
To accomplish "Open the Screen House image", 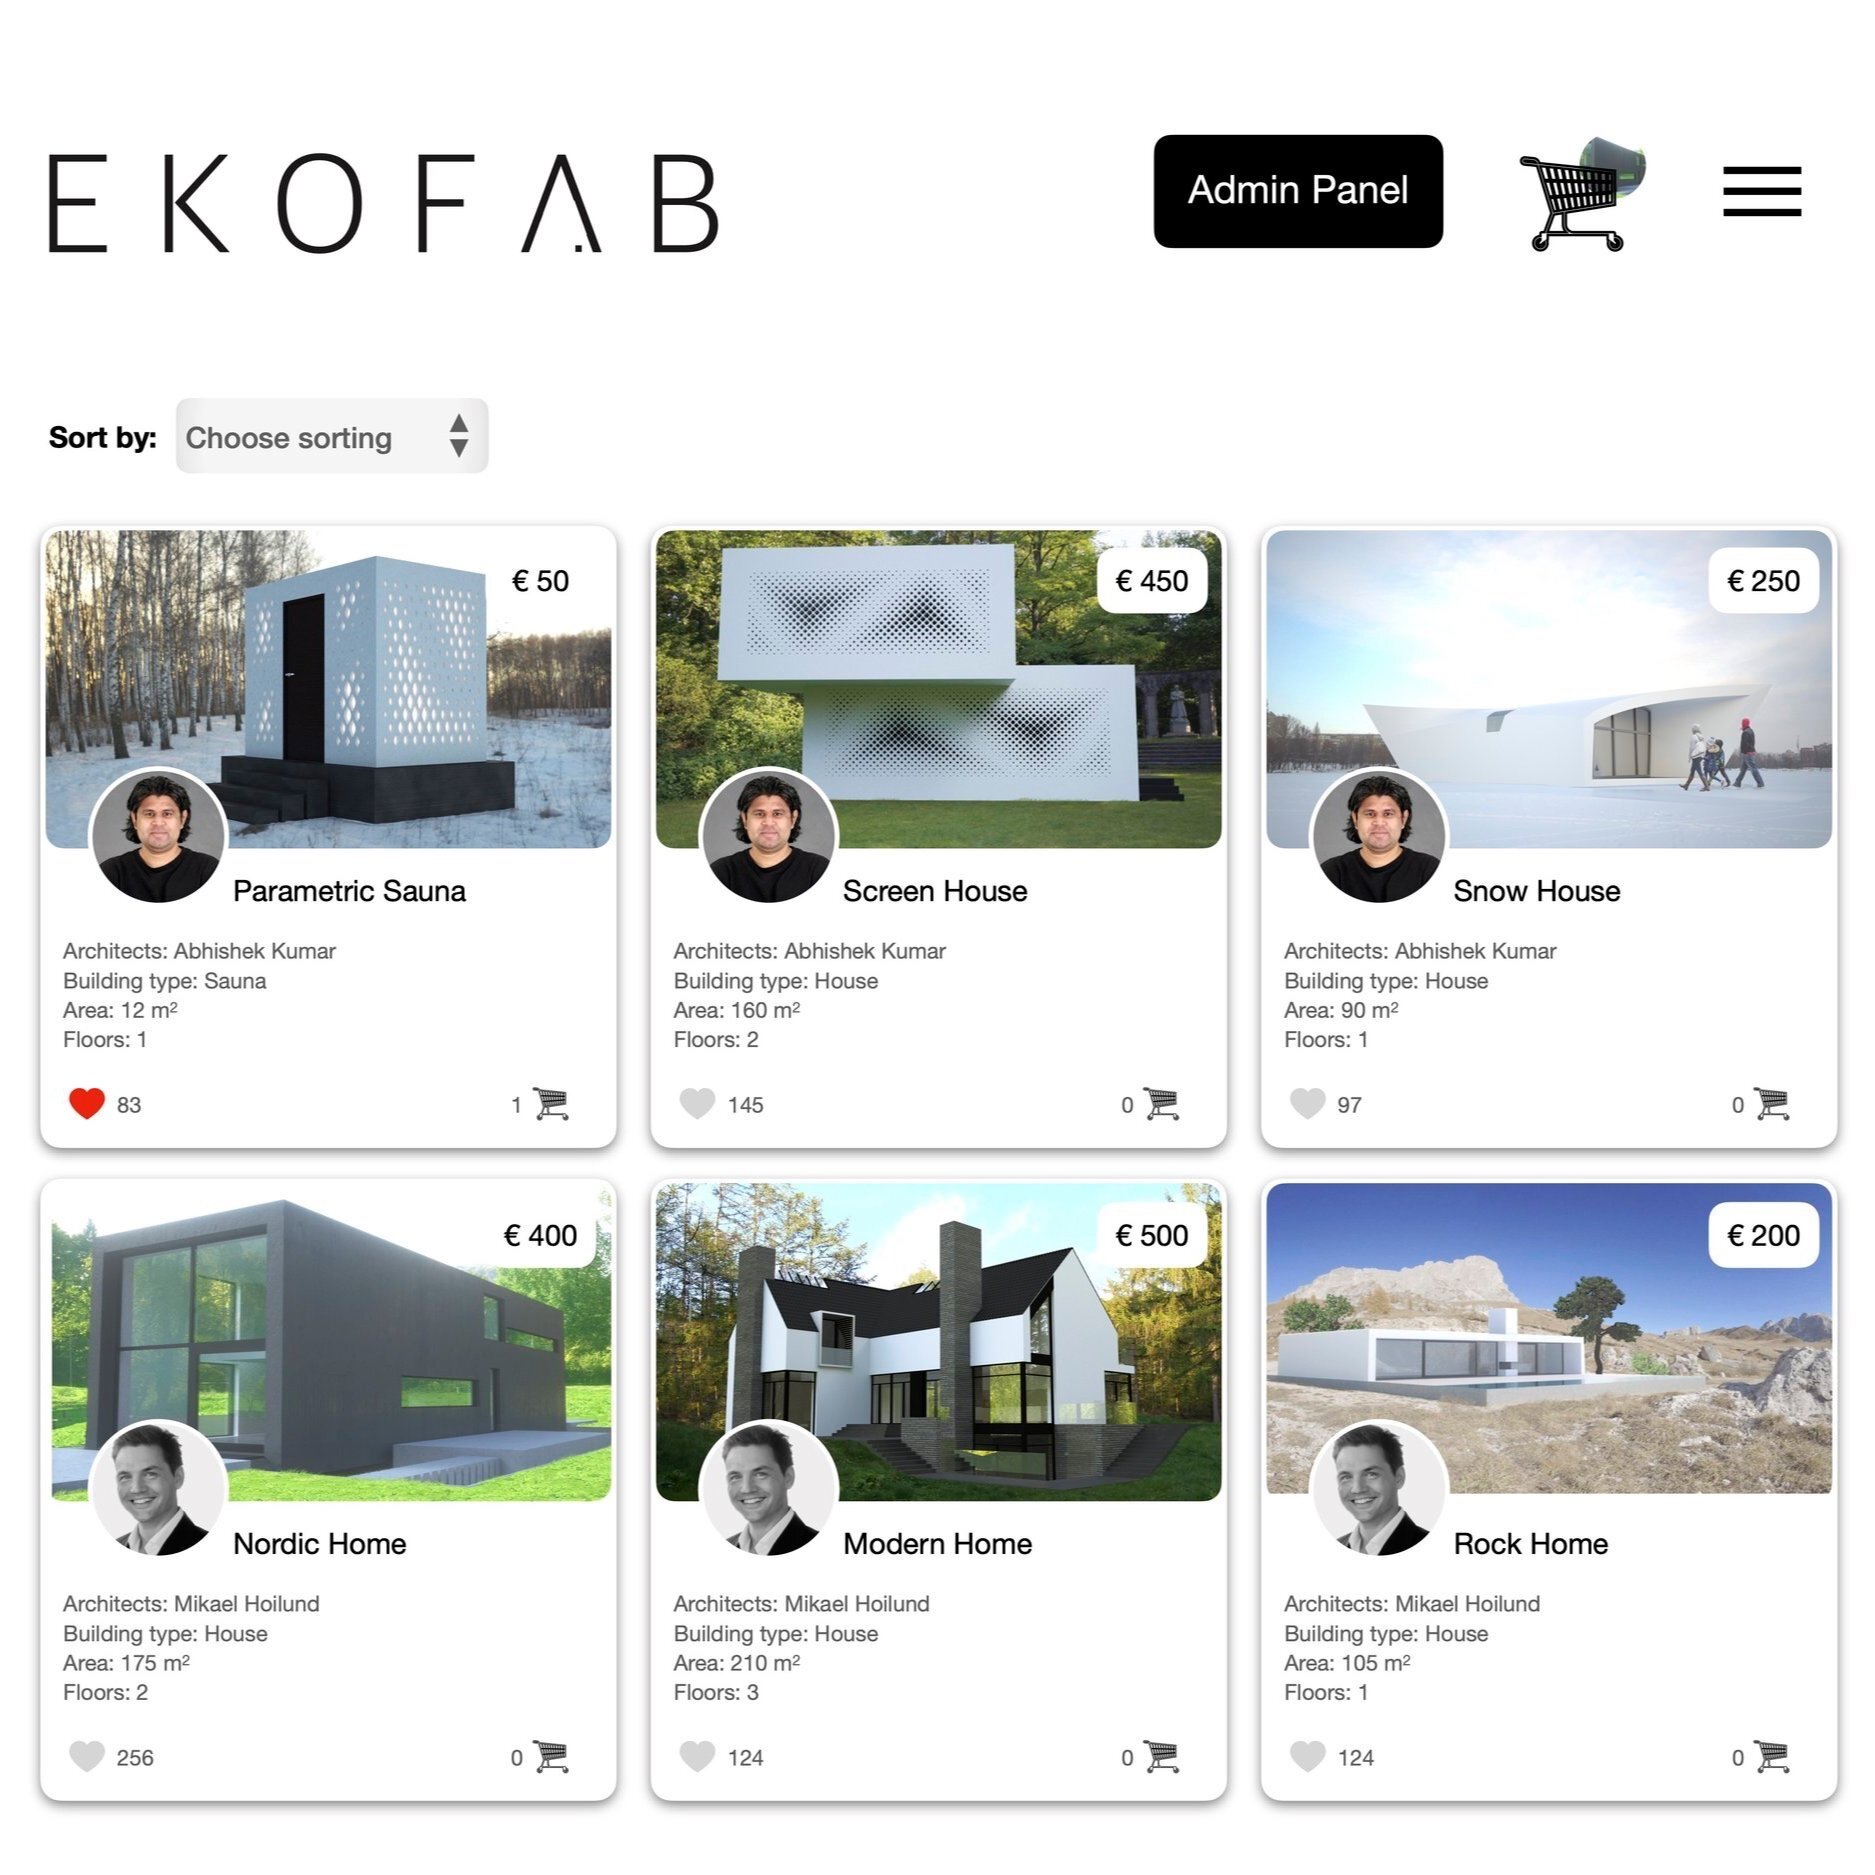I will pos(938,689).
